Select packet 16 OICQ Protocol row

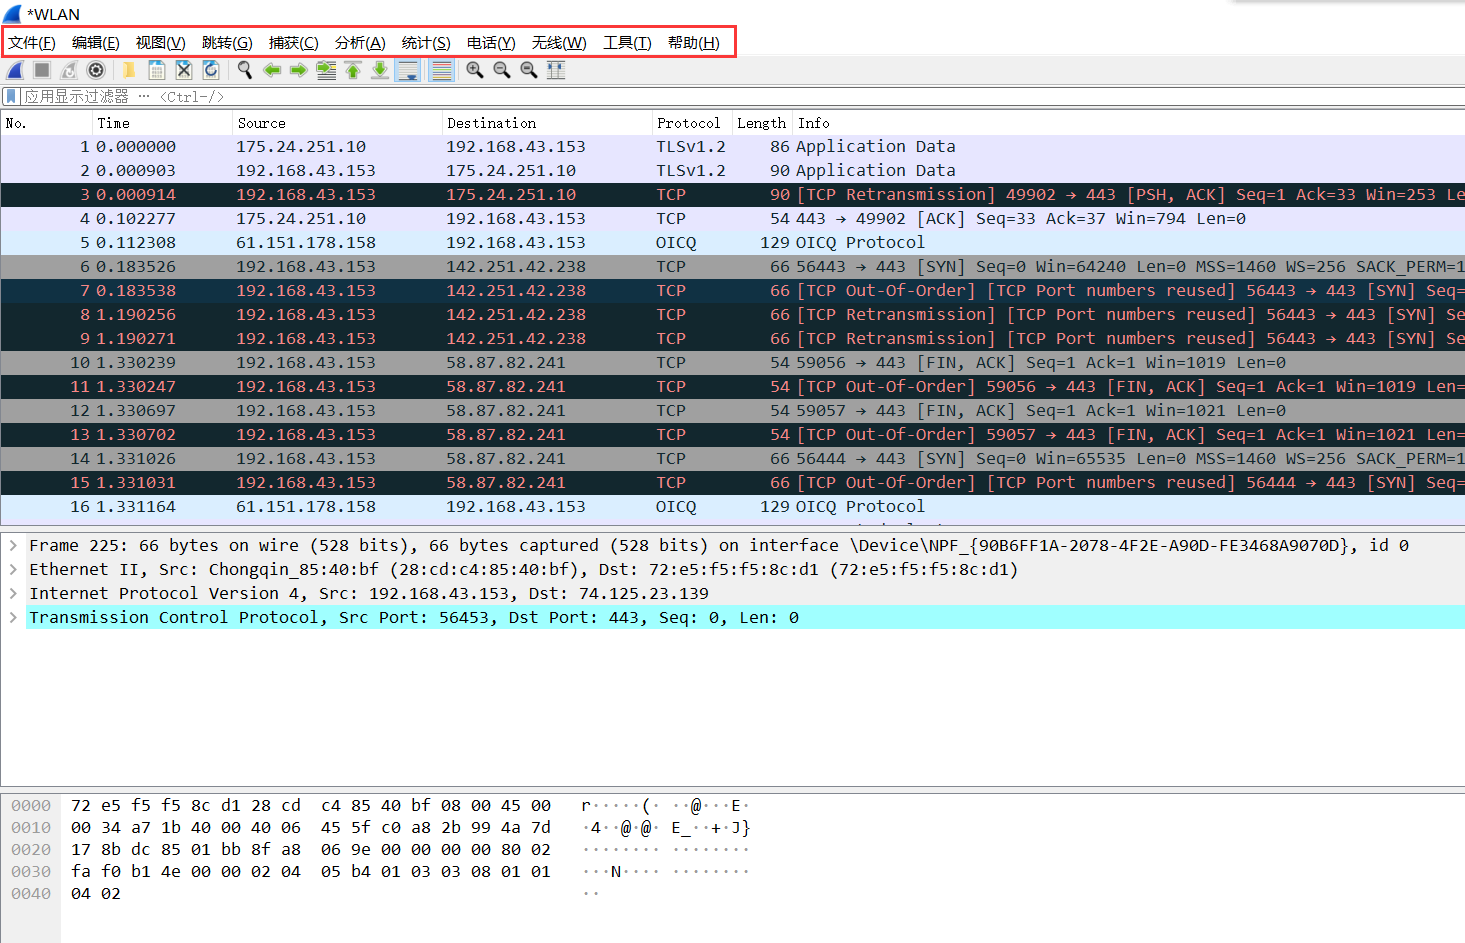(732, 506)
